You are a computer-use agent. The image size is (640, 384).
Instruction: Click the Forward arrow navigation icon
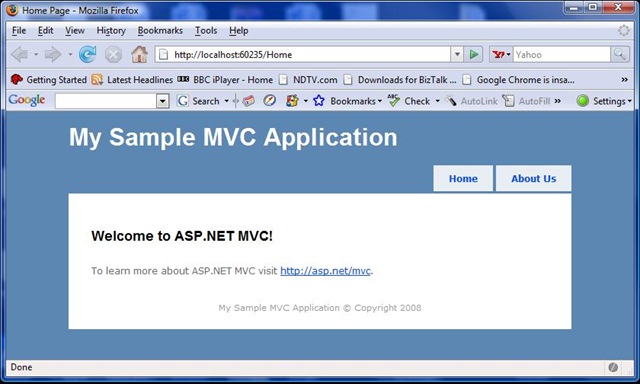point(53,54)
